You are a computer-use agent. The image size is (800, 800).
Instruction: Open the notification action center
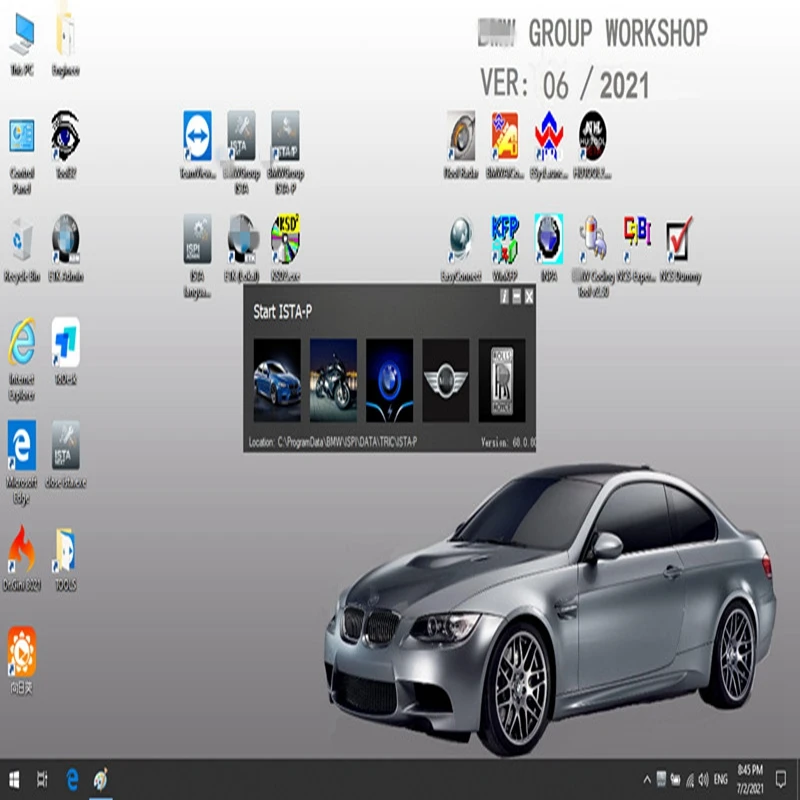click(780, 780)
